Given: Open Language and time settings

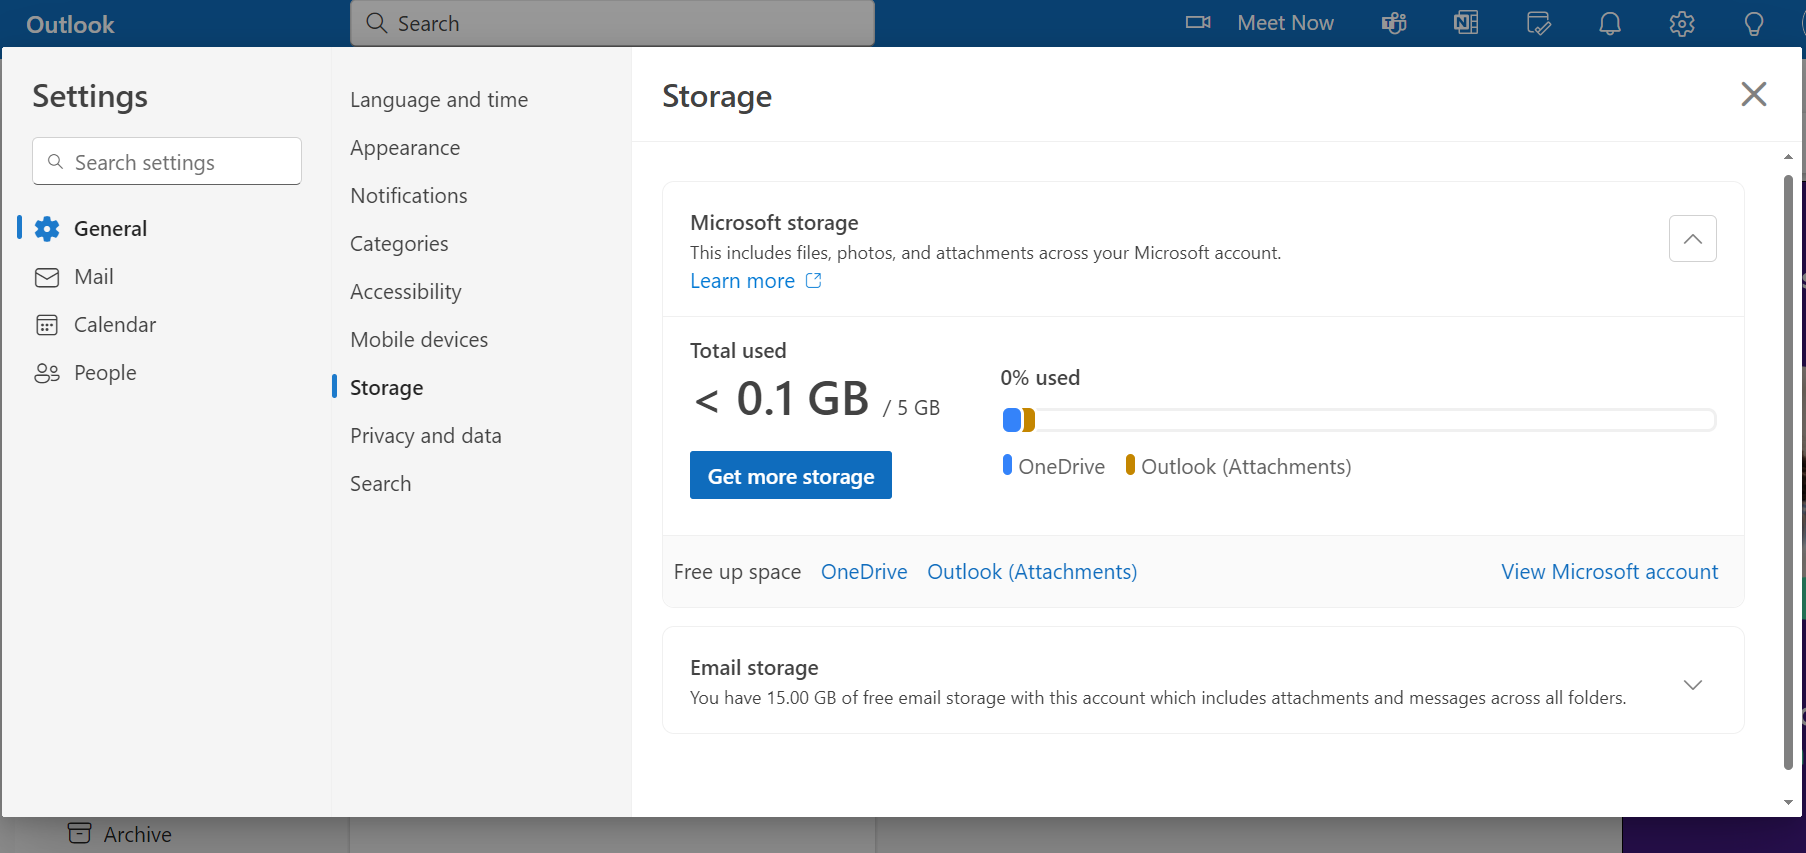Looking at the screenshot, I should pos(439,100).
